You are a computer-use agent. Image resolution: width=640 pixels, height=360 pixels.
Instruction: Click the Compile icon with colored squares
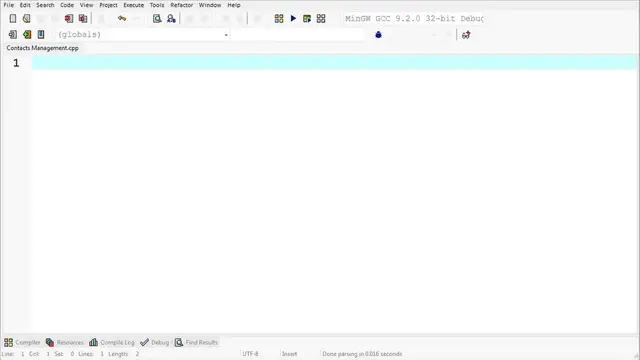(279, 18)
